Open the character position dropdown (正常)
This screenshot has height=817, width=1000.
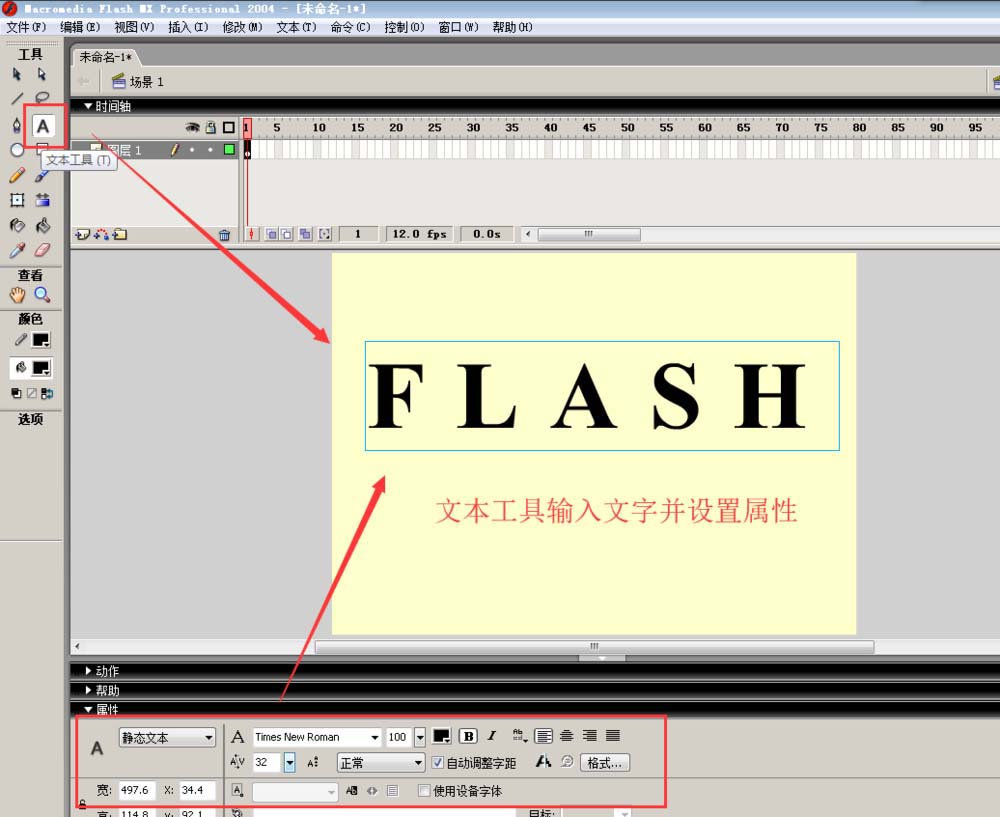tap(381, 763)
